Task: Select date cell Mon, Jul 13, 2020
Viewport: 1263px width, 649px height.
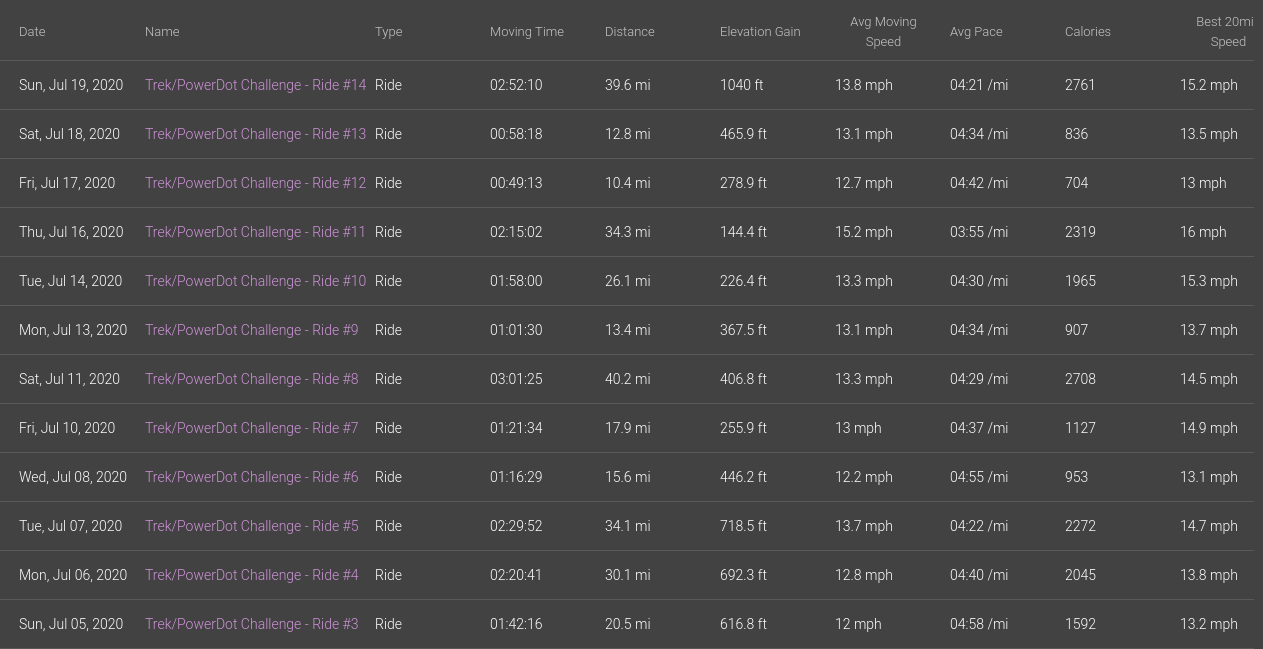Action: point(73,330)
